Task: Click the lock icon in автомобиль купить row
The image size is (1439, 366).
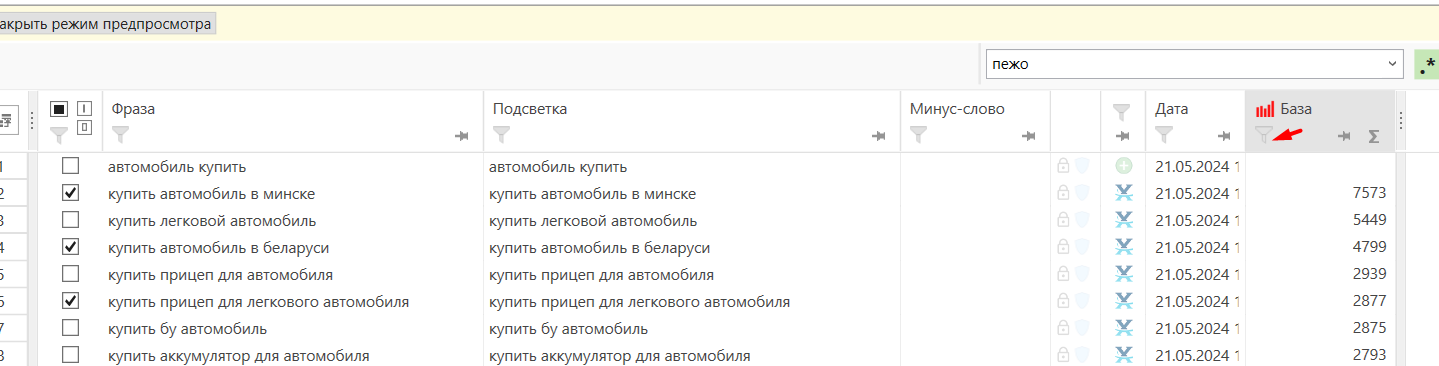Action: pos(1064,166)
